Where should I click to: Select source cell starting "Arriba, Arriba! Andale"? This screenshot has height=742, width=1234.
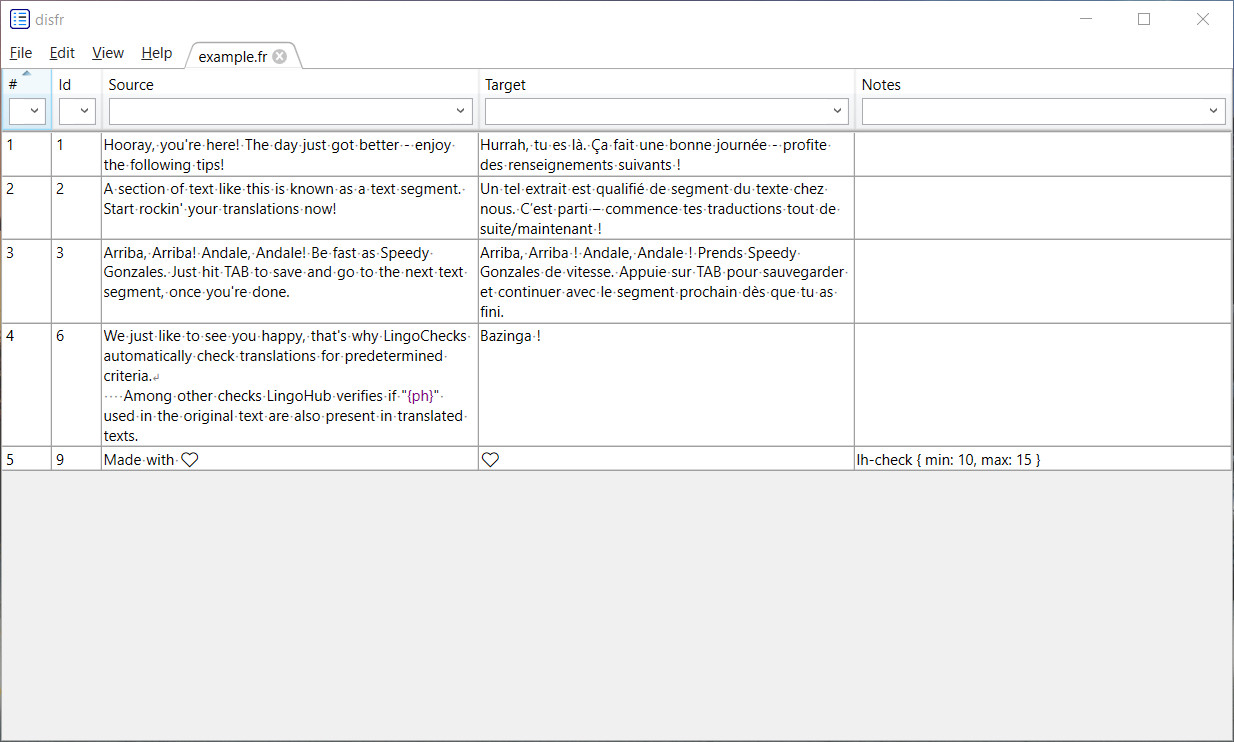coord(290,281)
